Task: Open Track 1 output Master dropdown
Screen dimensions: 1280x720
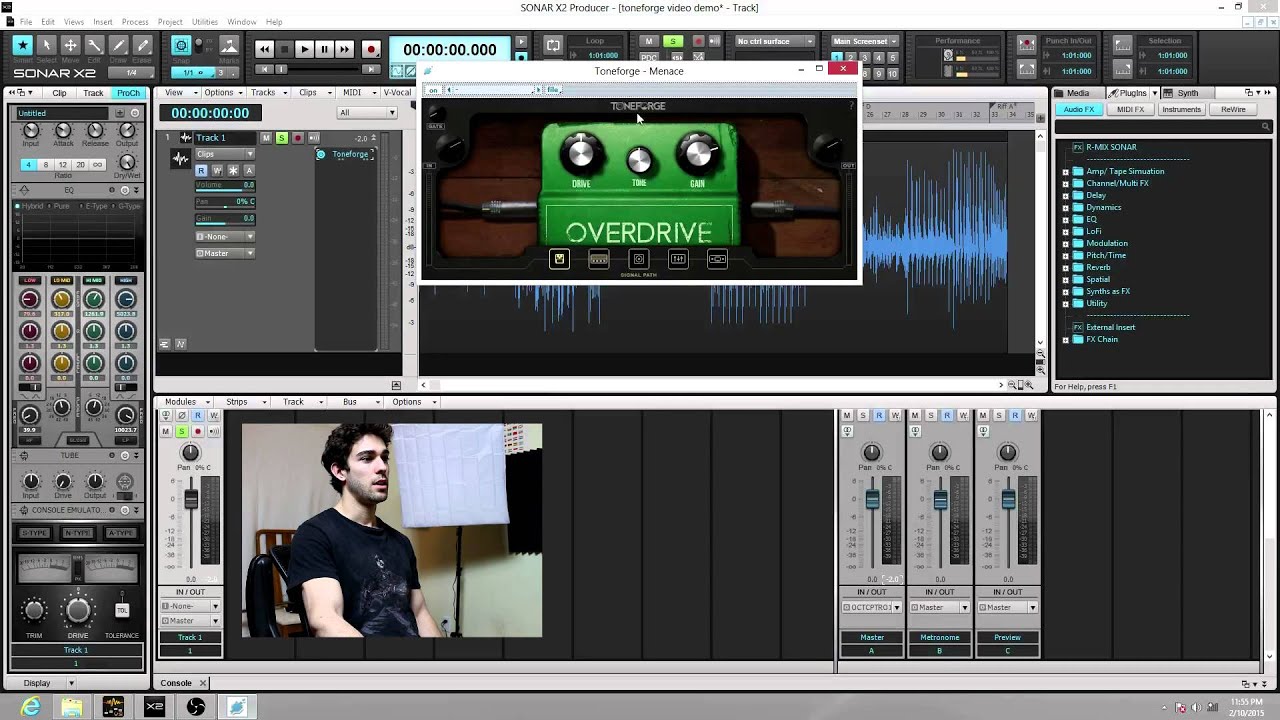Action: (x=225, y=254)
